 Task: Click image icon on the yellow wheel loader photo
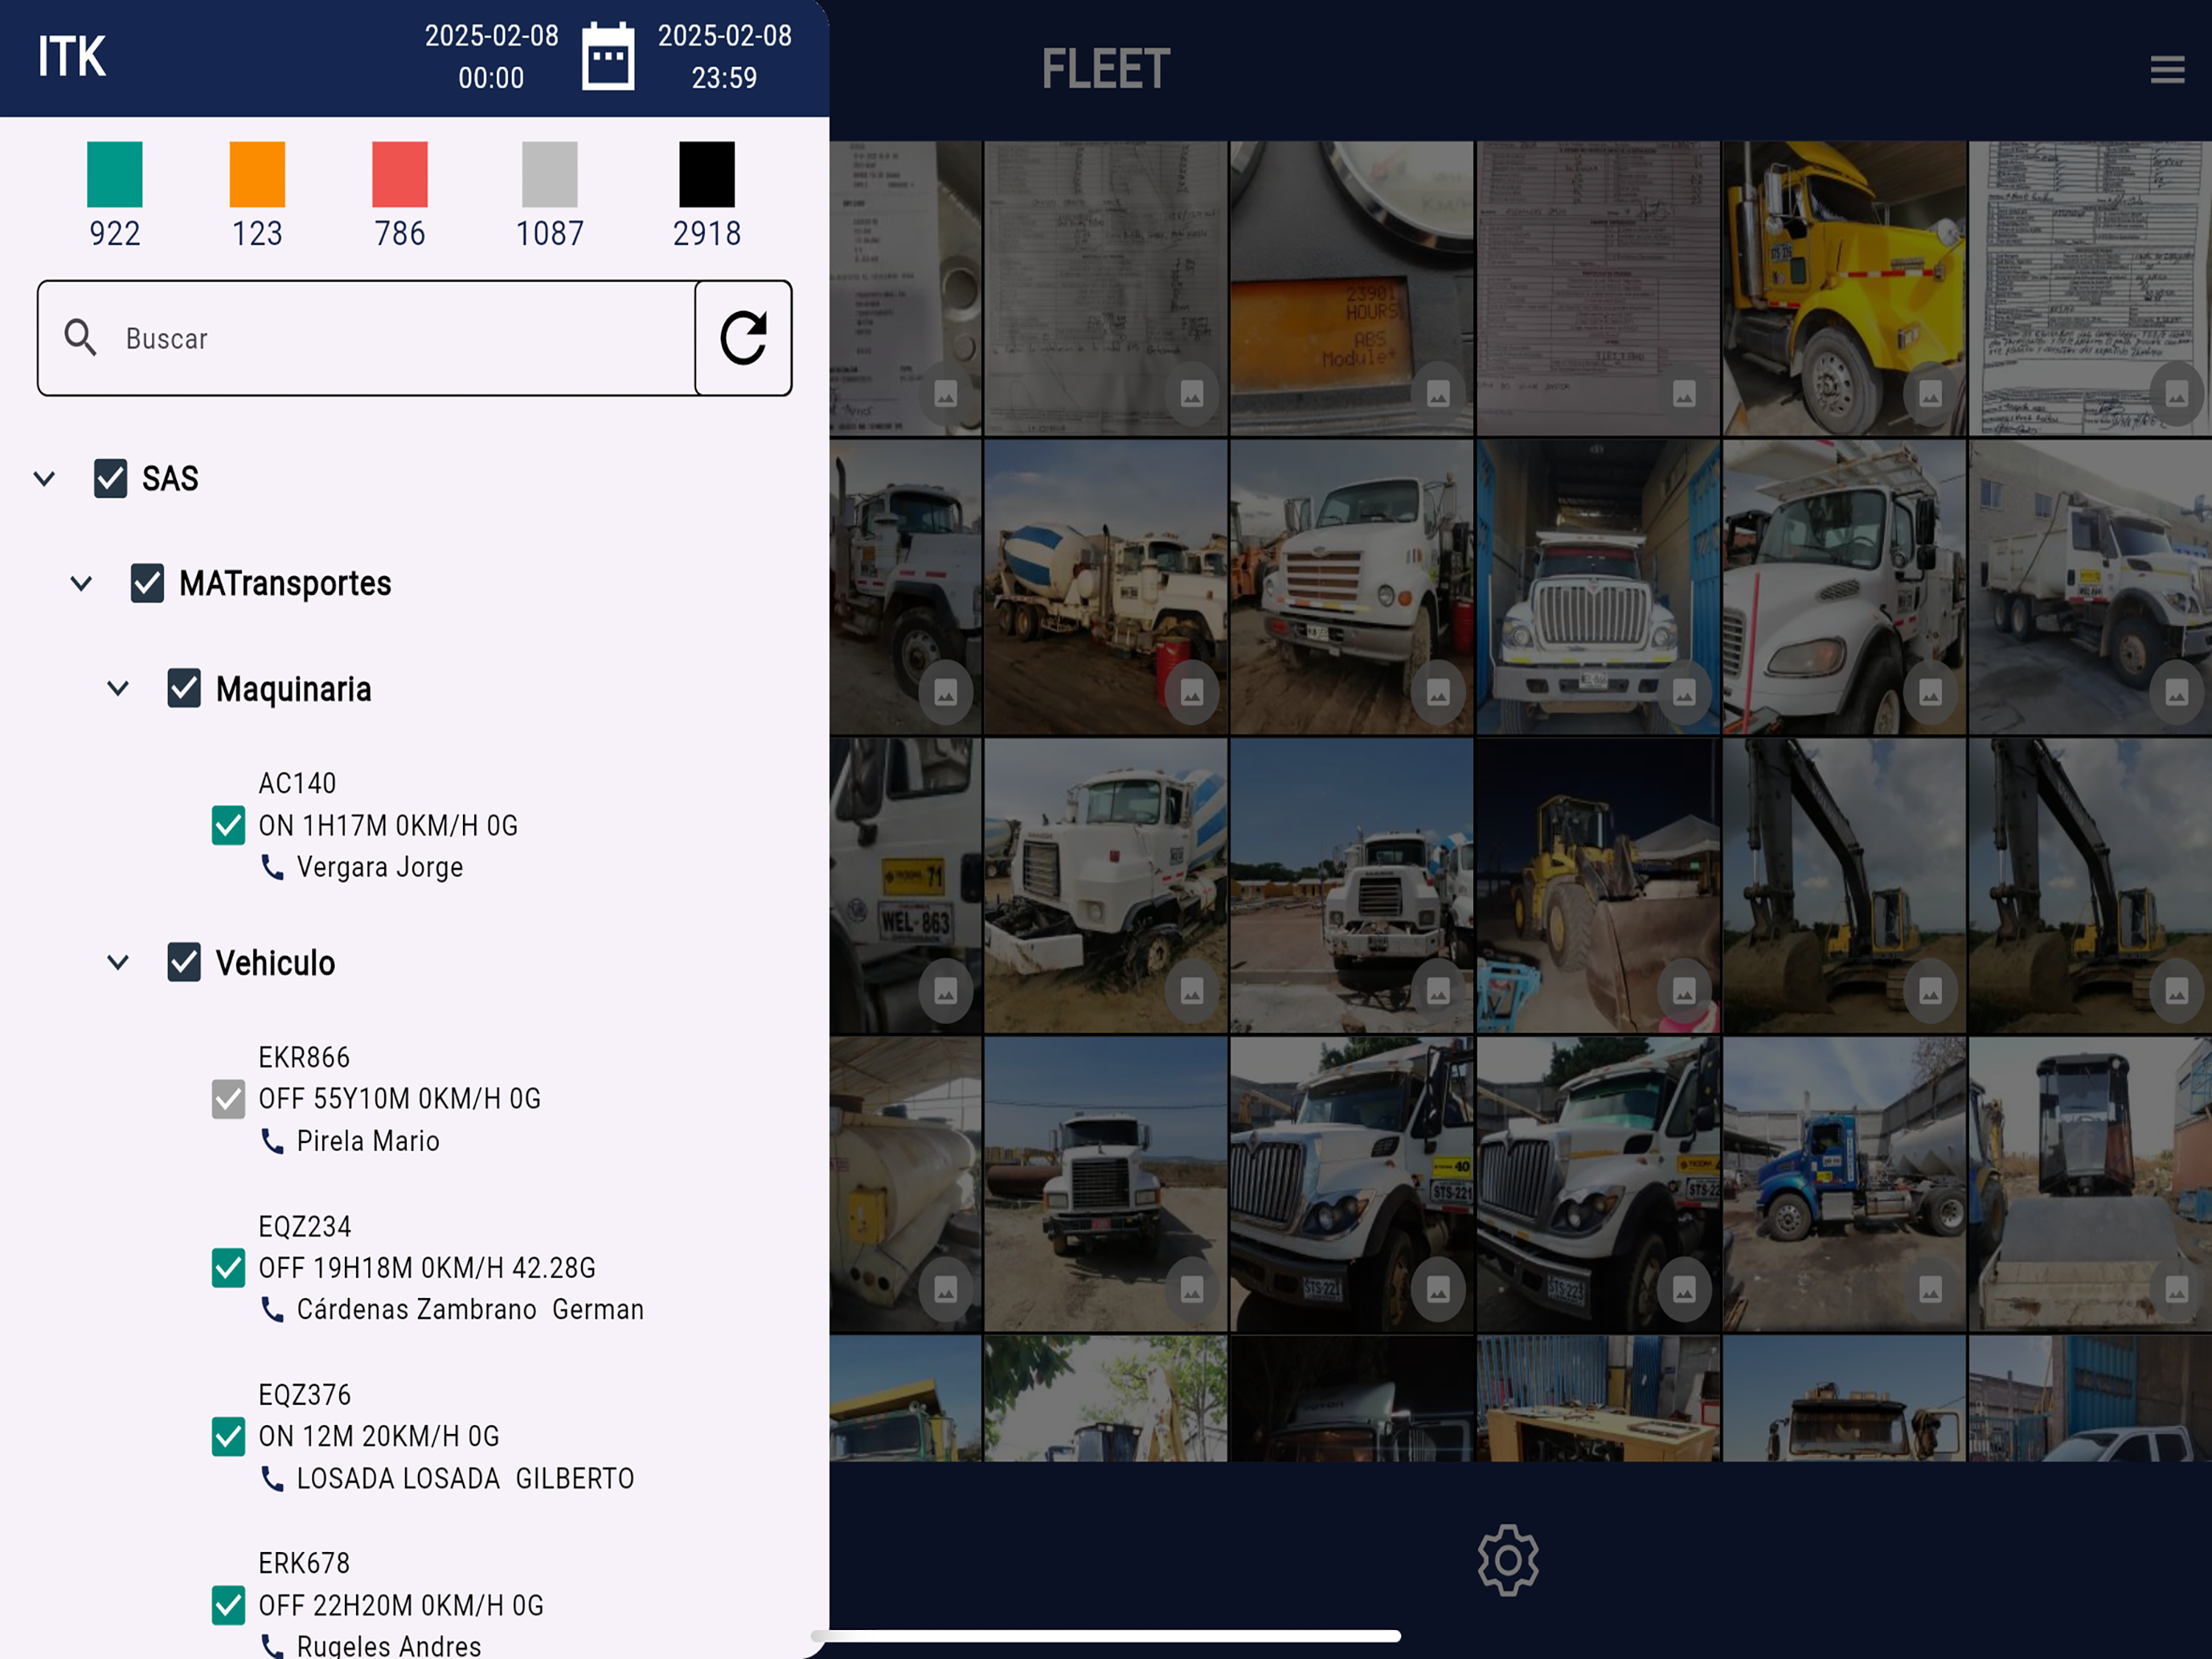tap(1684, 991)
